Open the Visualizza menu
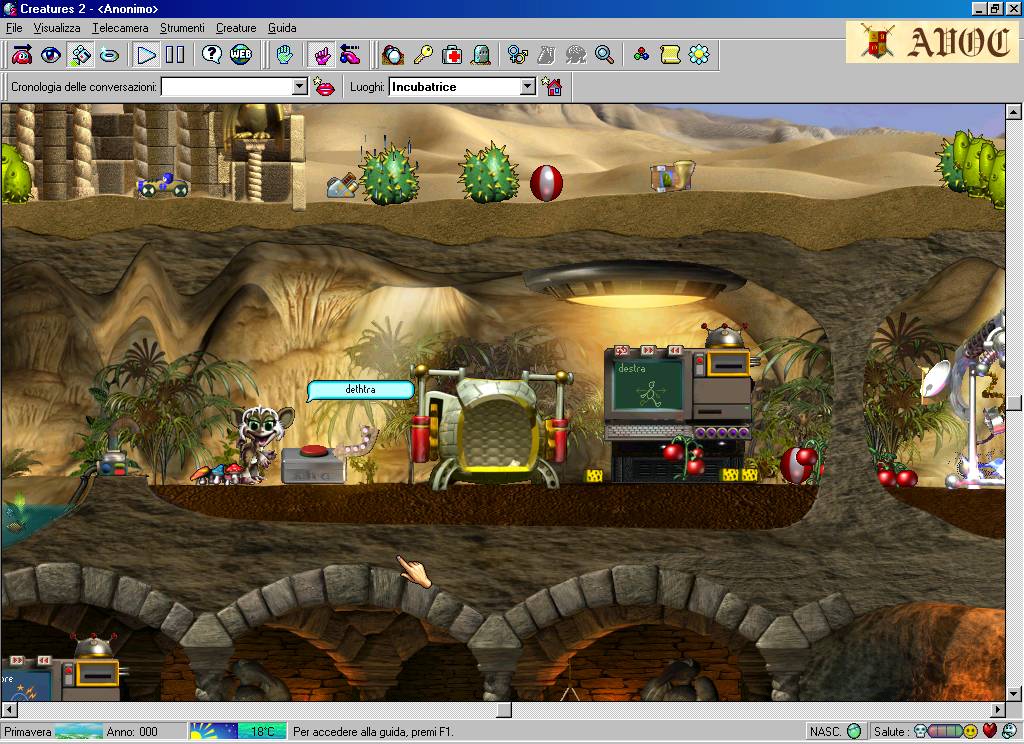The width and height of the screenshot is (1024, 744). tap(57, 28)
